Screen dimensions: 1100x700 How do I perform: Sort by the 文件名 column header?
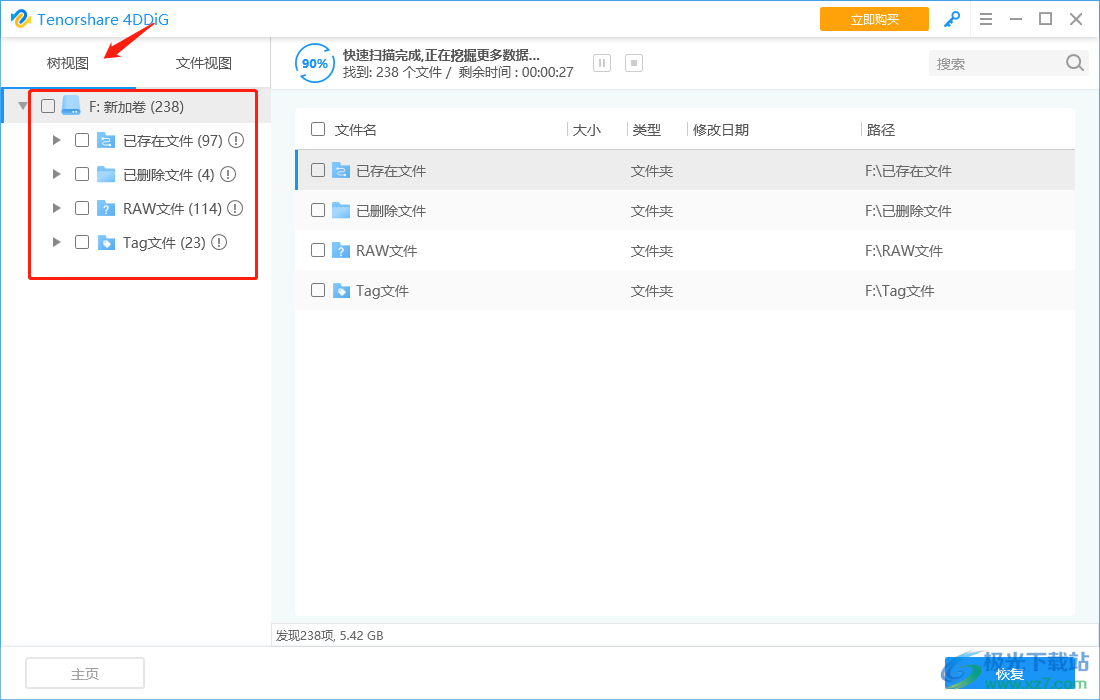point(356,130)
